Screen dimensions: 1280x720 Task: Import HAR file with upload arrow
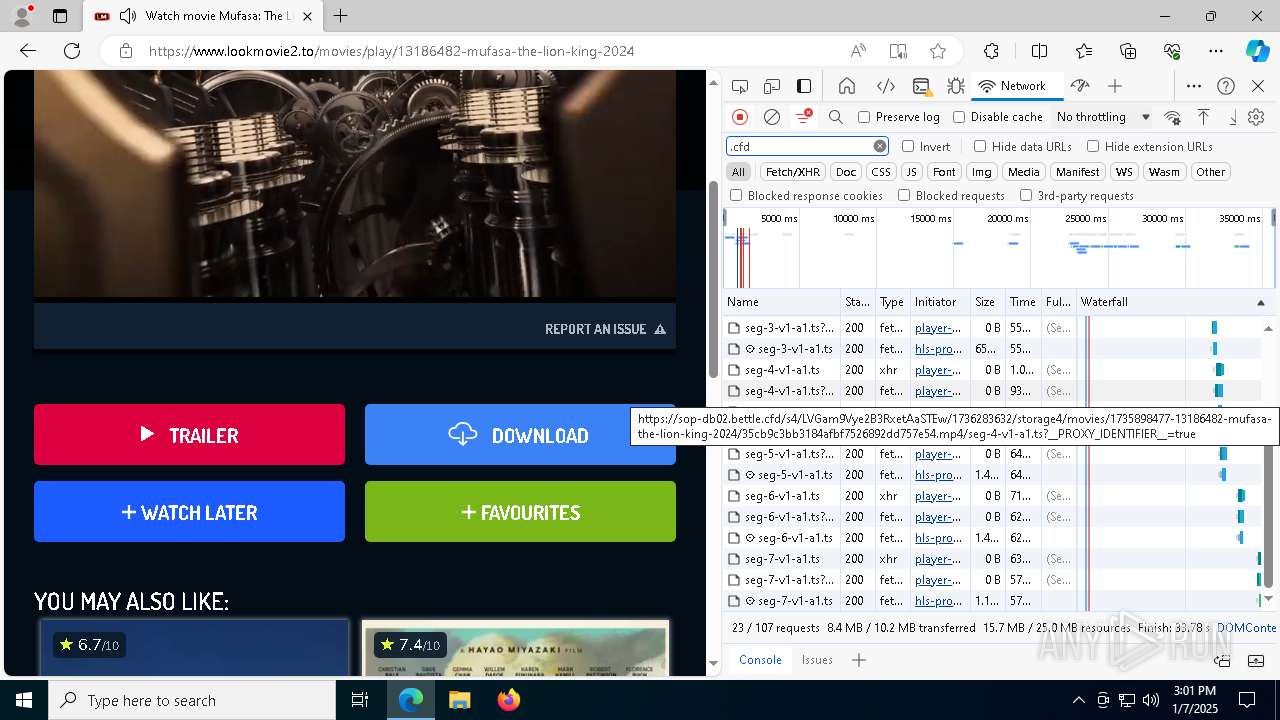click(x=1204, y=117)
